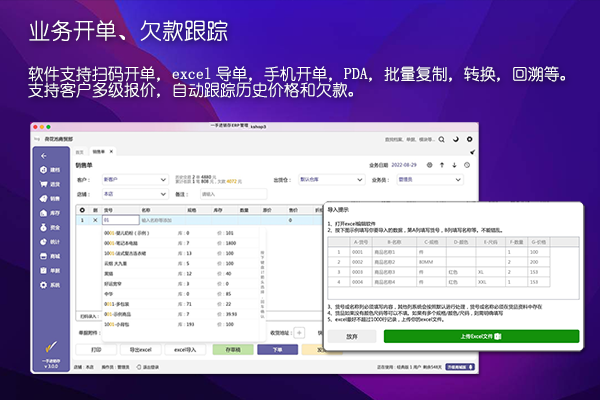600x400 pixels.
Task: Open the 库存 inventory module
Action: click(x=50, y=213)
